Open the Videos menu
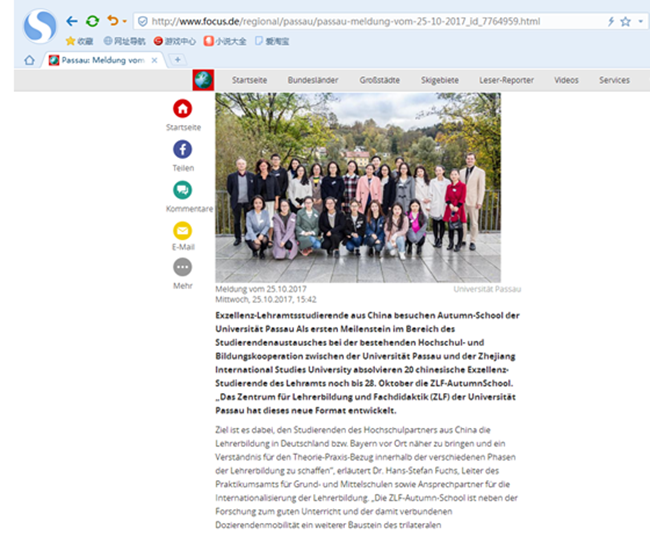Viewport: 650px width, 536px height. tap(566, 80)
